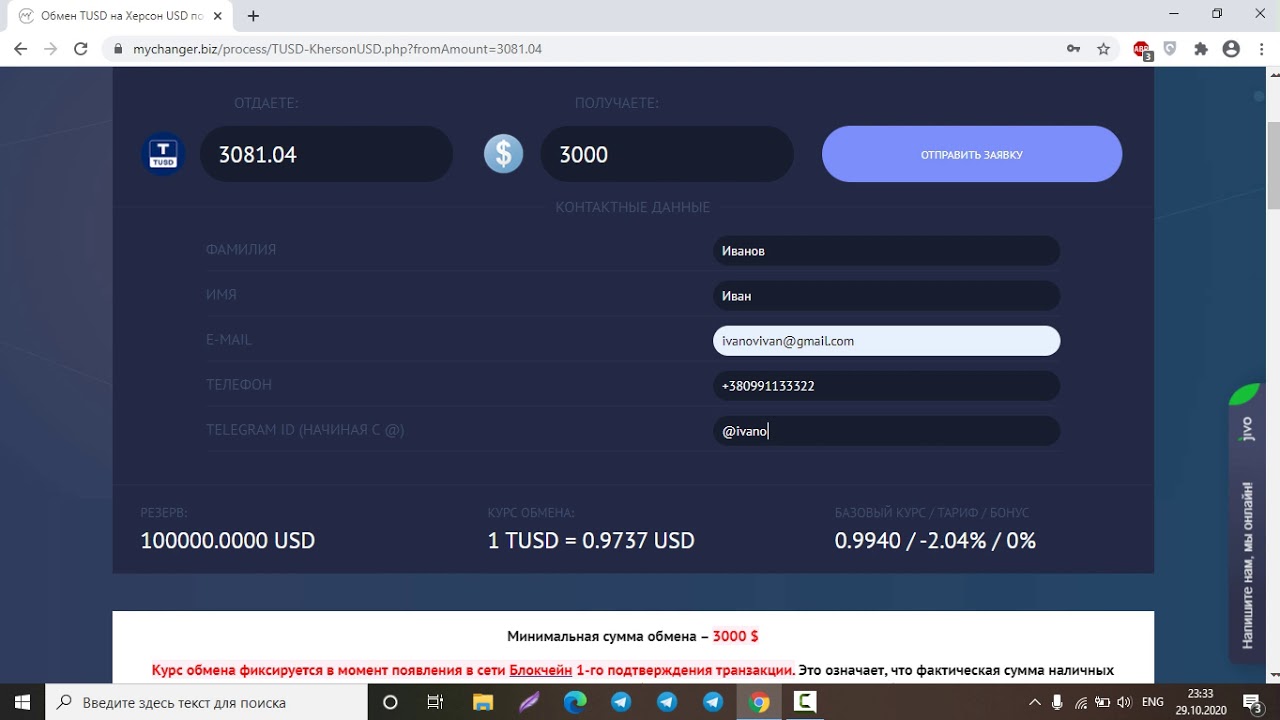Open the purple feather app on taskbar
Image resolution: width=1280 pixels, height=720 pixels.
pos(528,702)
